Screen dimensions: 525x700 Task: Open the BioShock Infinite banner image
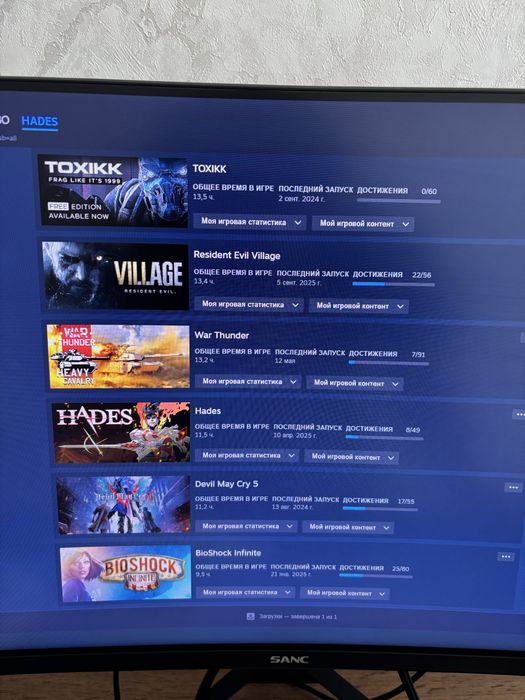tap(126, 574)
